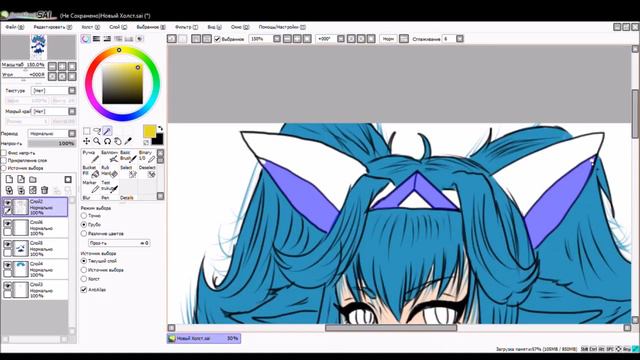Click the undo icon in top toolbar
640x360 pixels.
[172, 39]
